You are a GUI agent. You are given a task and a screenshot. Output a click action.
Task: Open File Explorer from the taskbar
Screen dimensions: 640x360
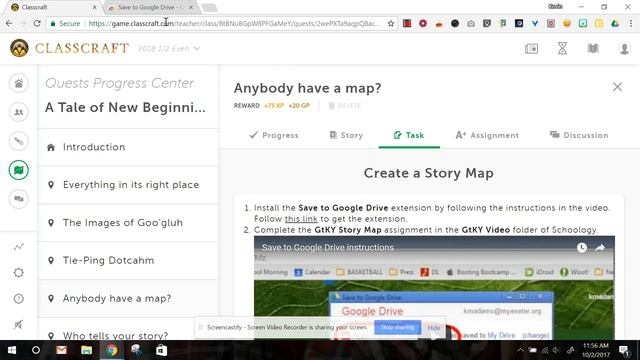[87, 350]
